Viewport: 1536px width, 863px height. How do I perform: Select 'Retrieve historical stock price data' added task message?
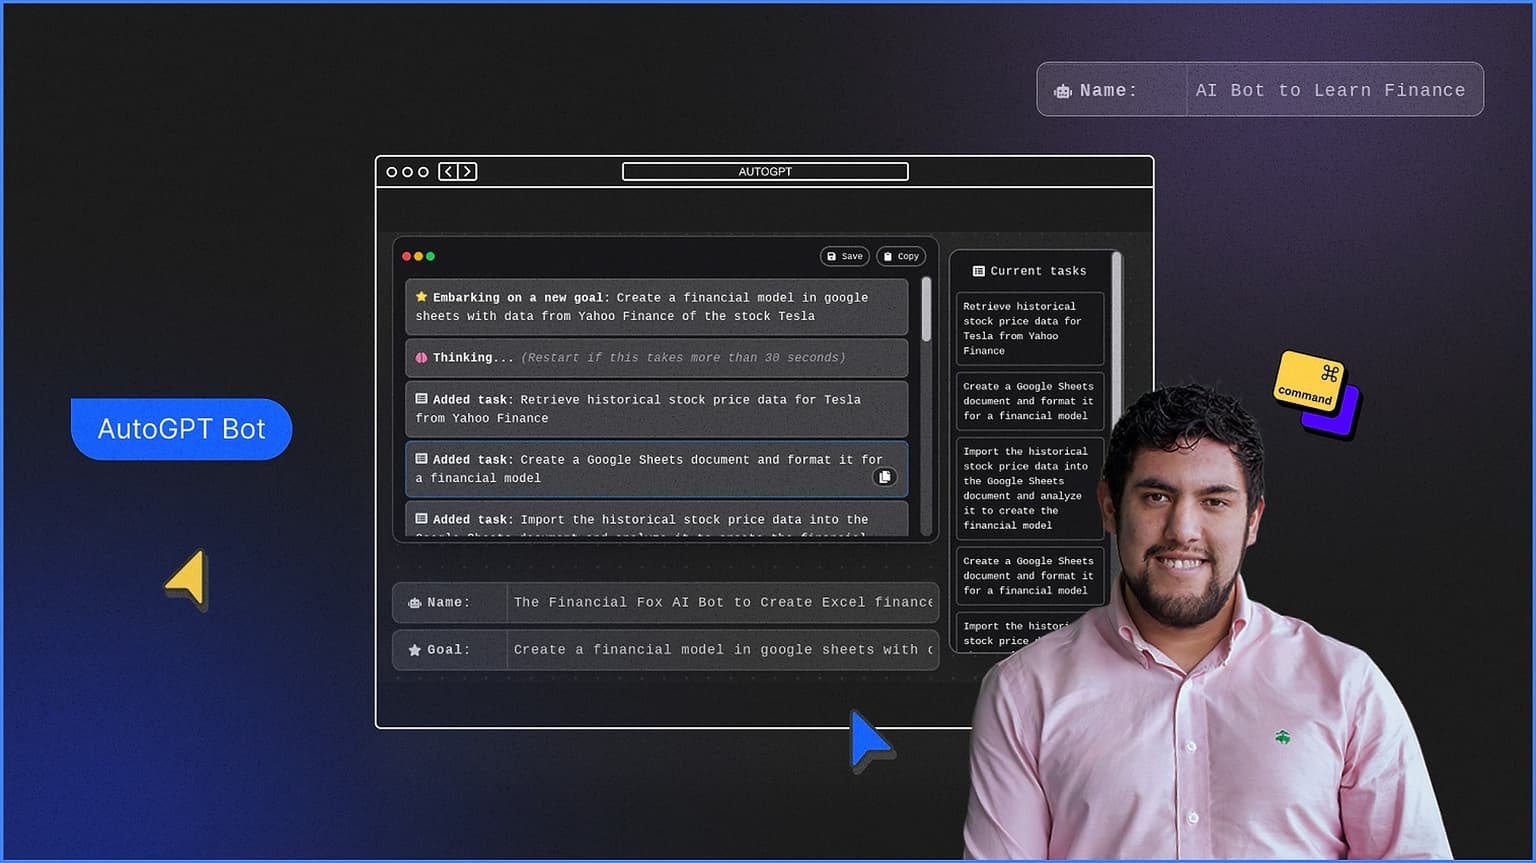tap(657, 409)
